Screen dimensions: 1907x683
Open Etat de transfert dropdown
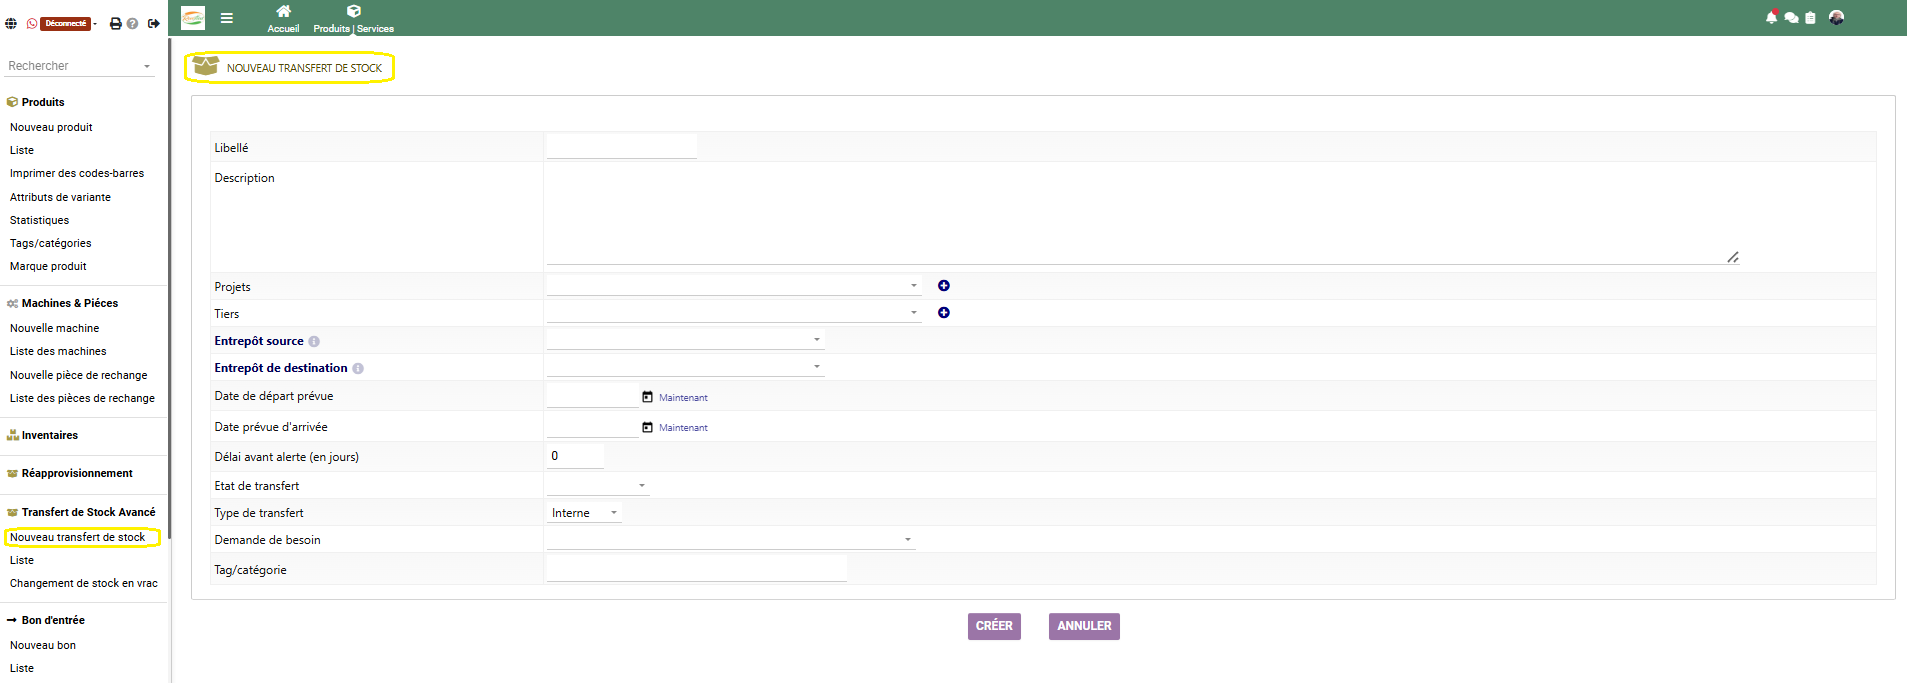click(598, 486)
